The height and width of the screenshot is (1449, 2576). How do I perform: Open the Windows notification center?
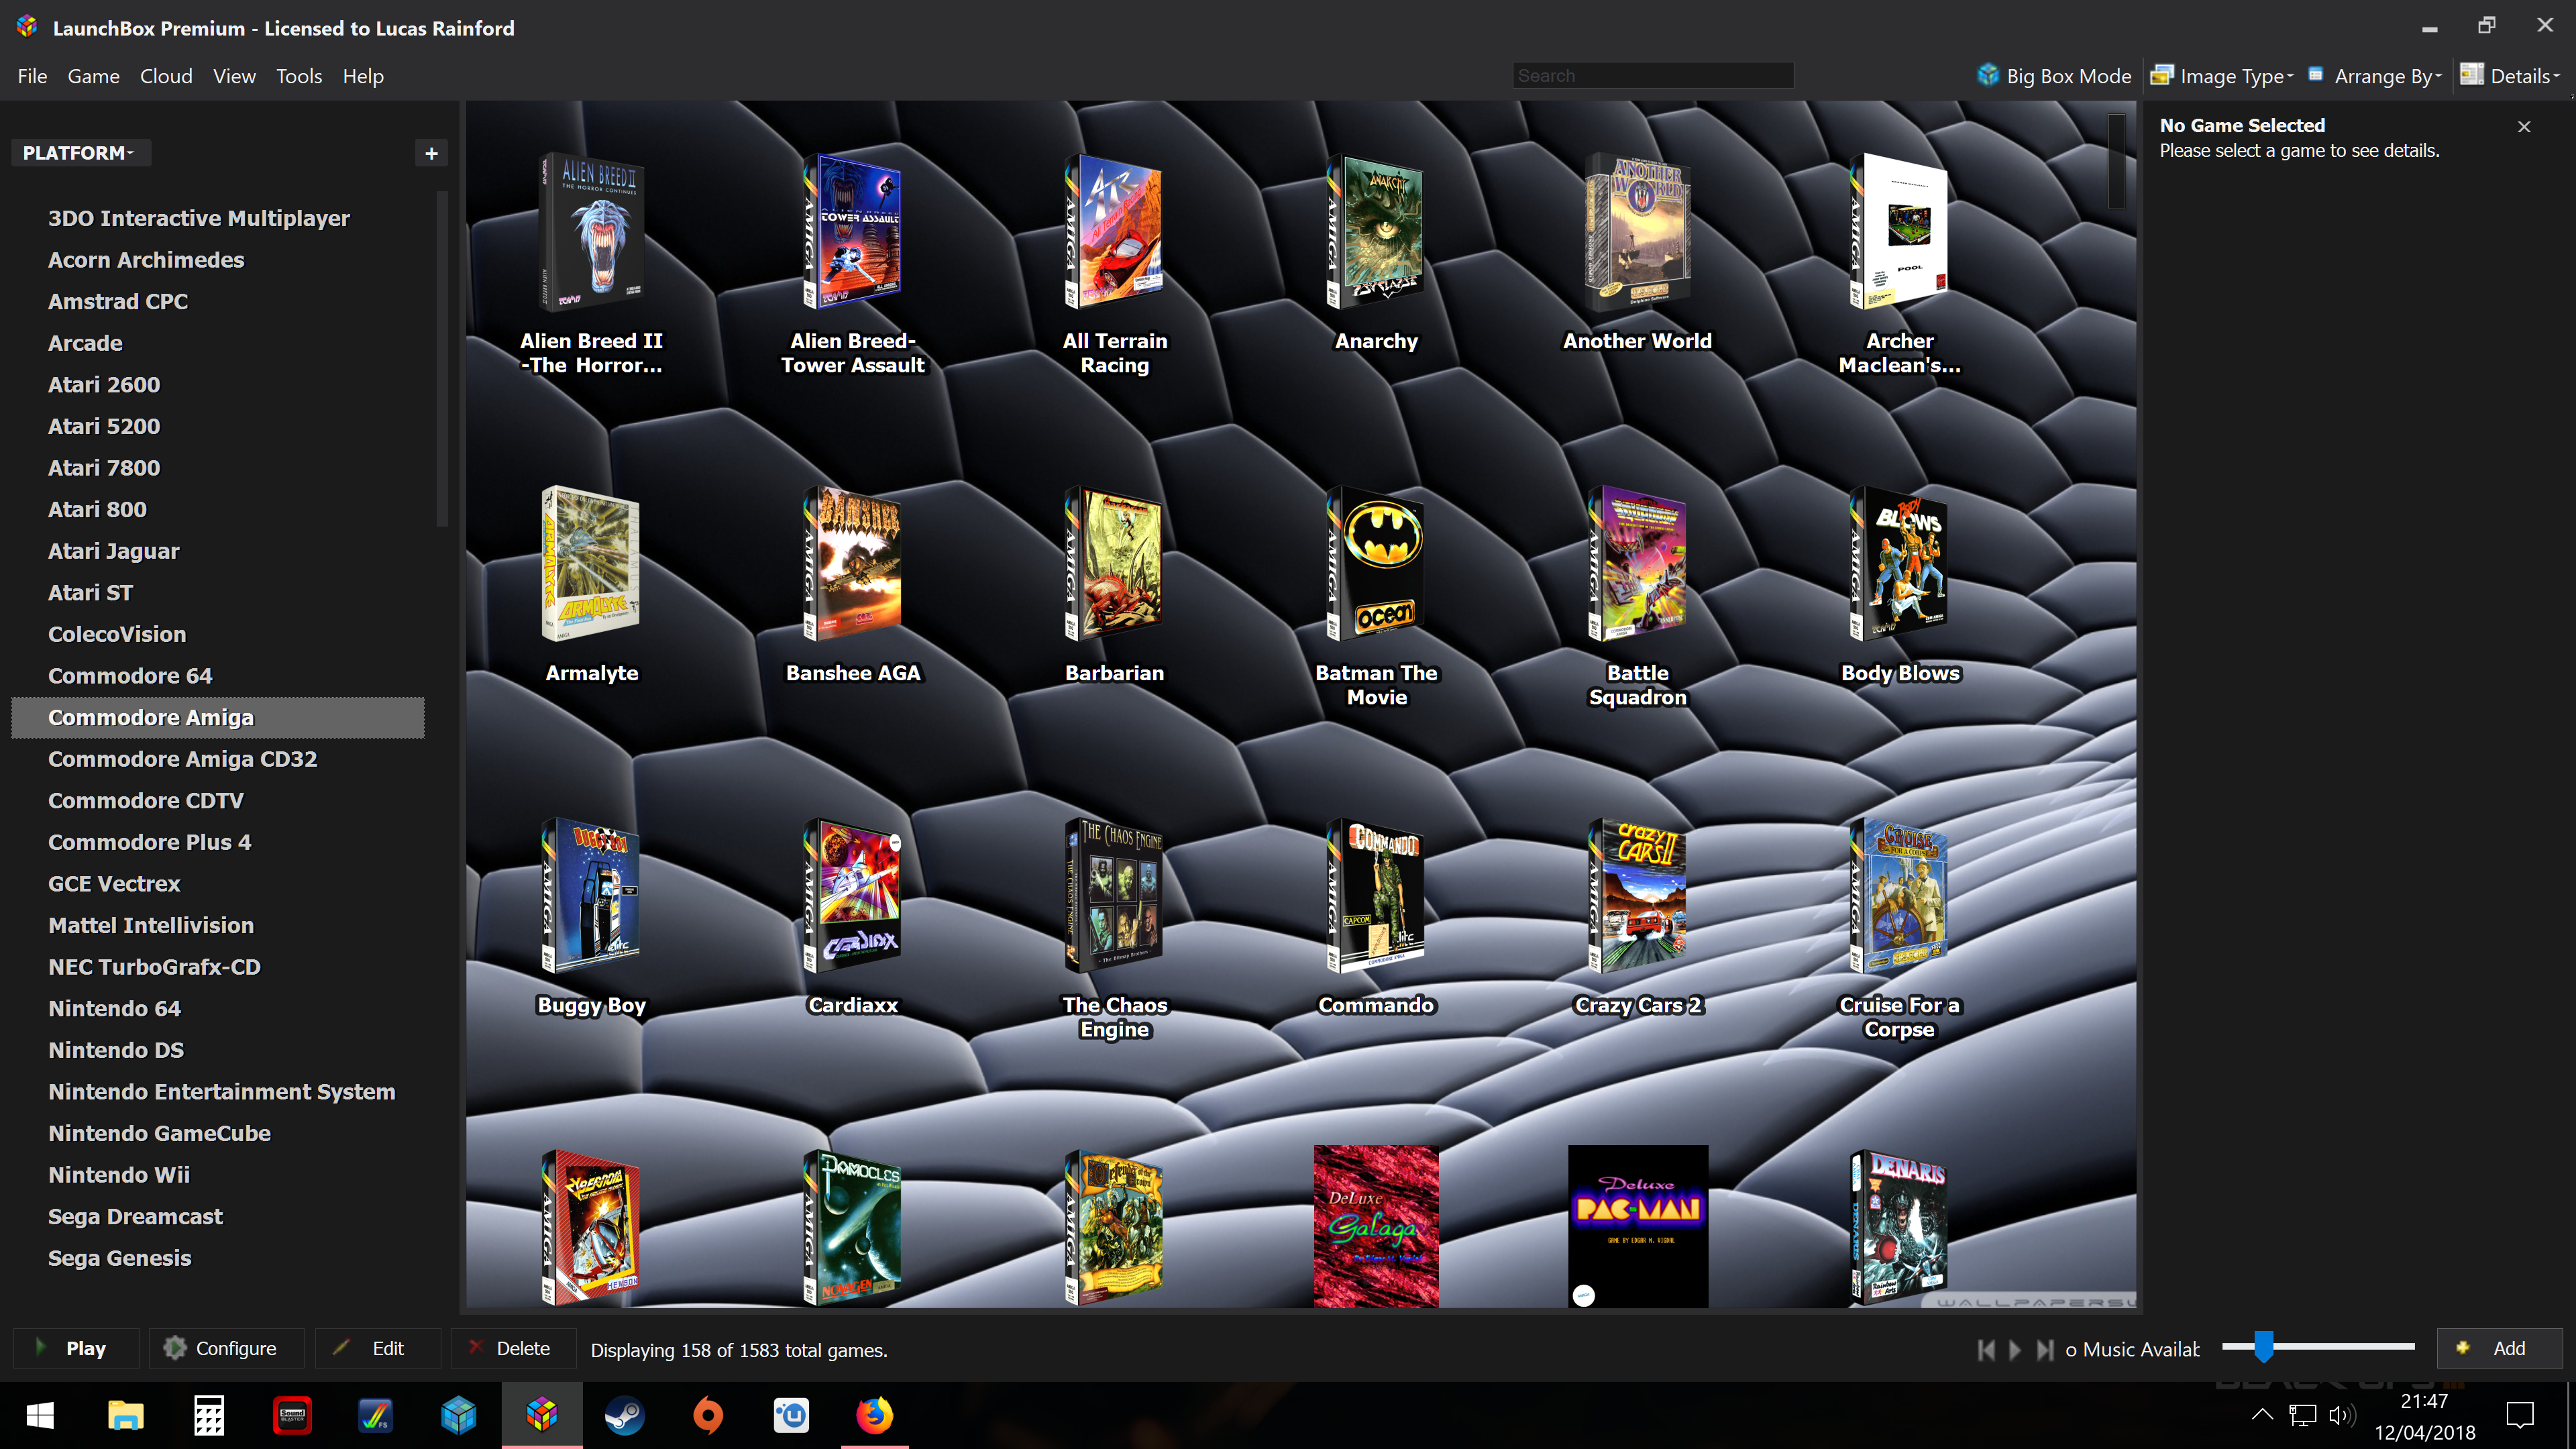tap(2520, 1415)
